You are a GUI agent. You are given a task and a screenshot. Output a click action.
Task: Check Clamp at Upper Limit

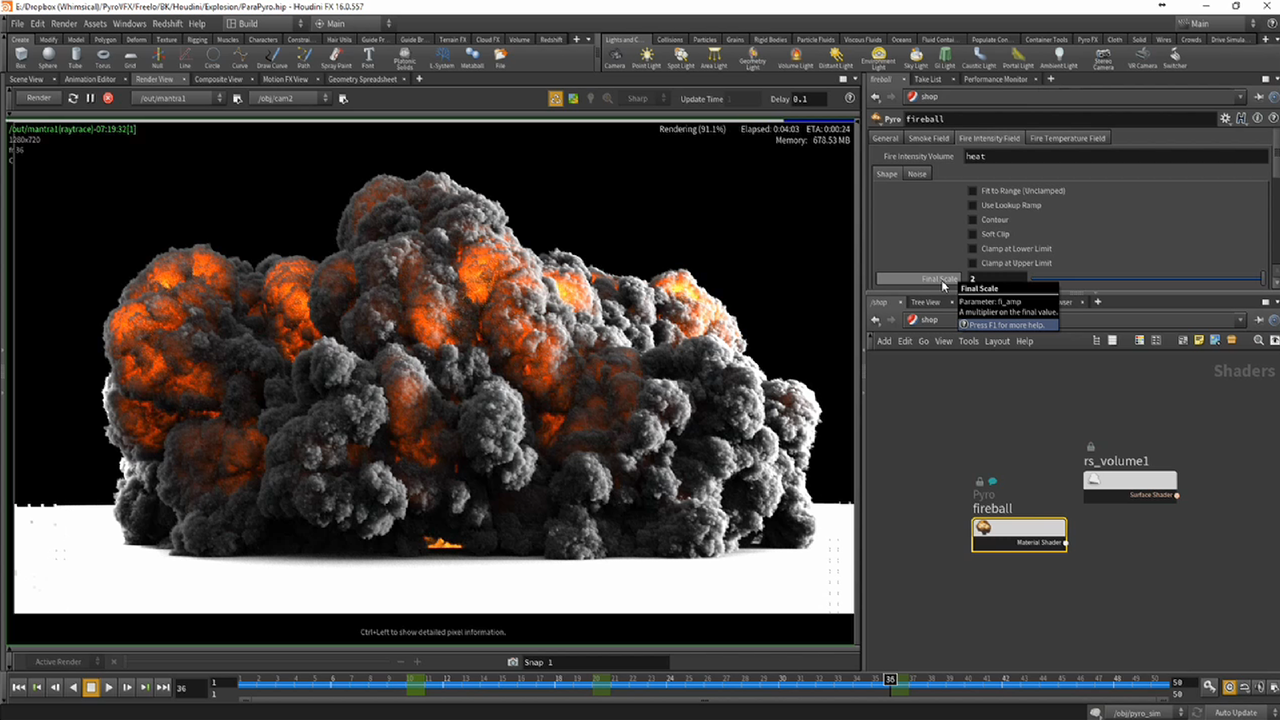pos(972,263)
